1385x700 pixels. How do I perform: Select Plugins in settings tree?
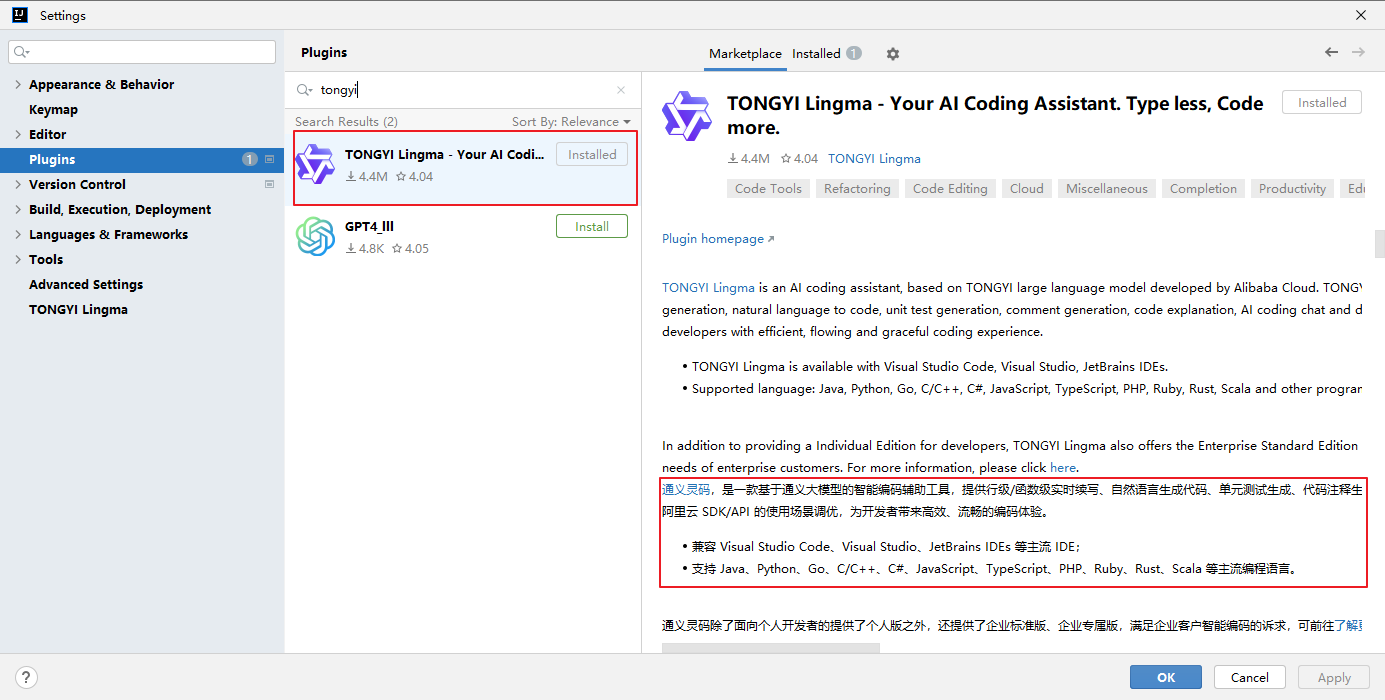point(142,160)
